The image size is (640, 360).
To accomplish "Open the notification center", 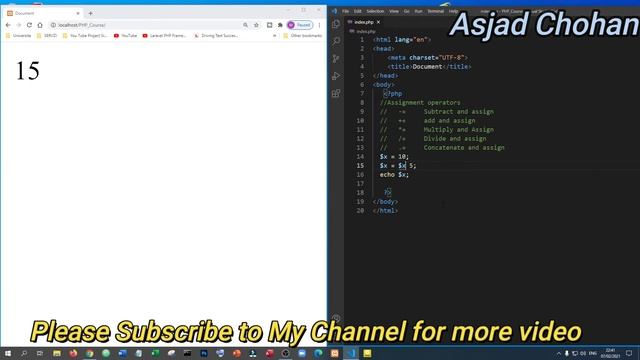I will click(629, 353).
